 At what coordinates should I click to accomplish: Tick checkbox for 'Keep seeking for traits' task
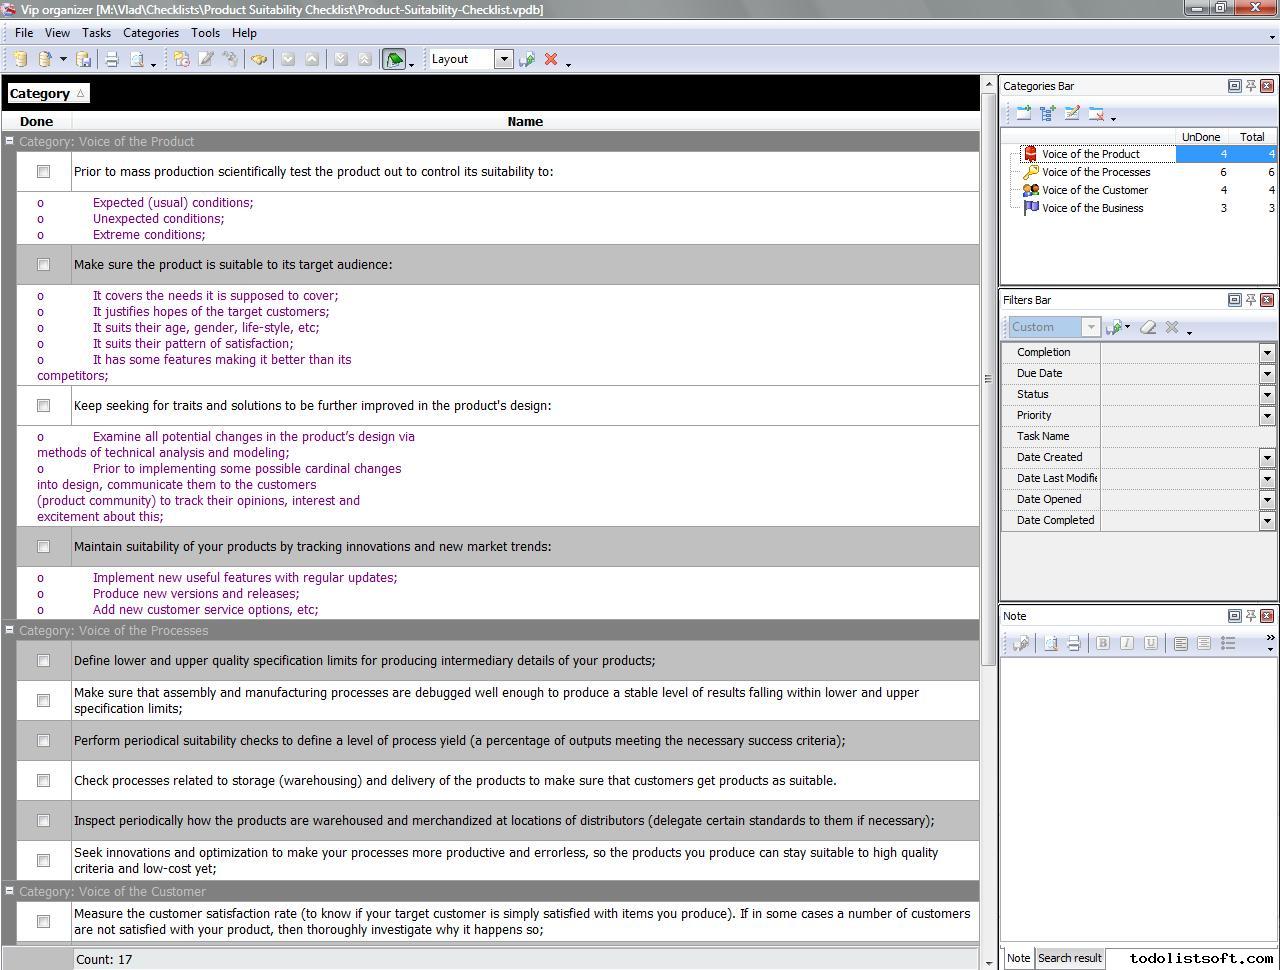click(43, 406)
